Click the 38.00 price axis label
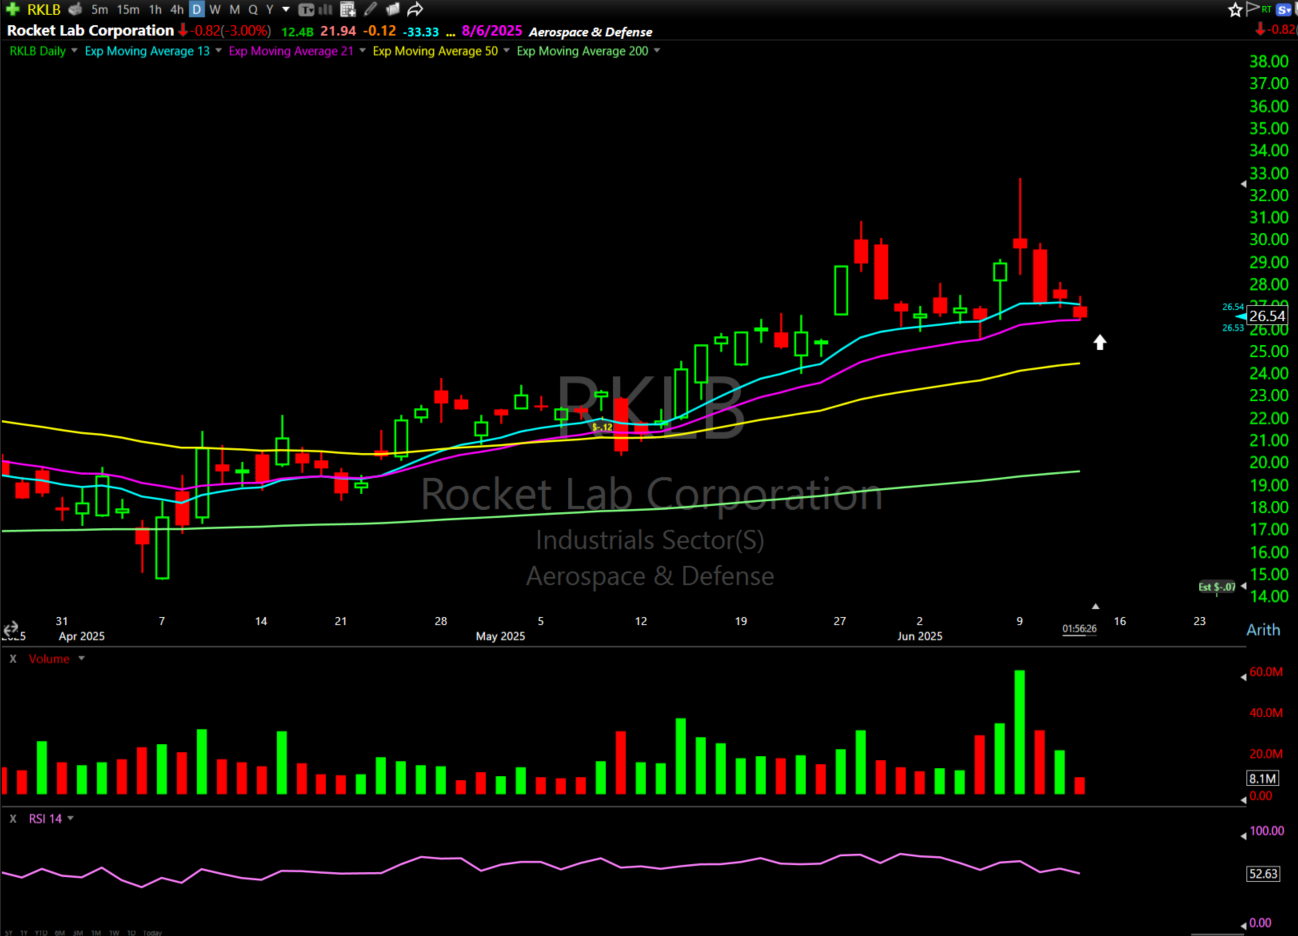 1269,61
